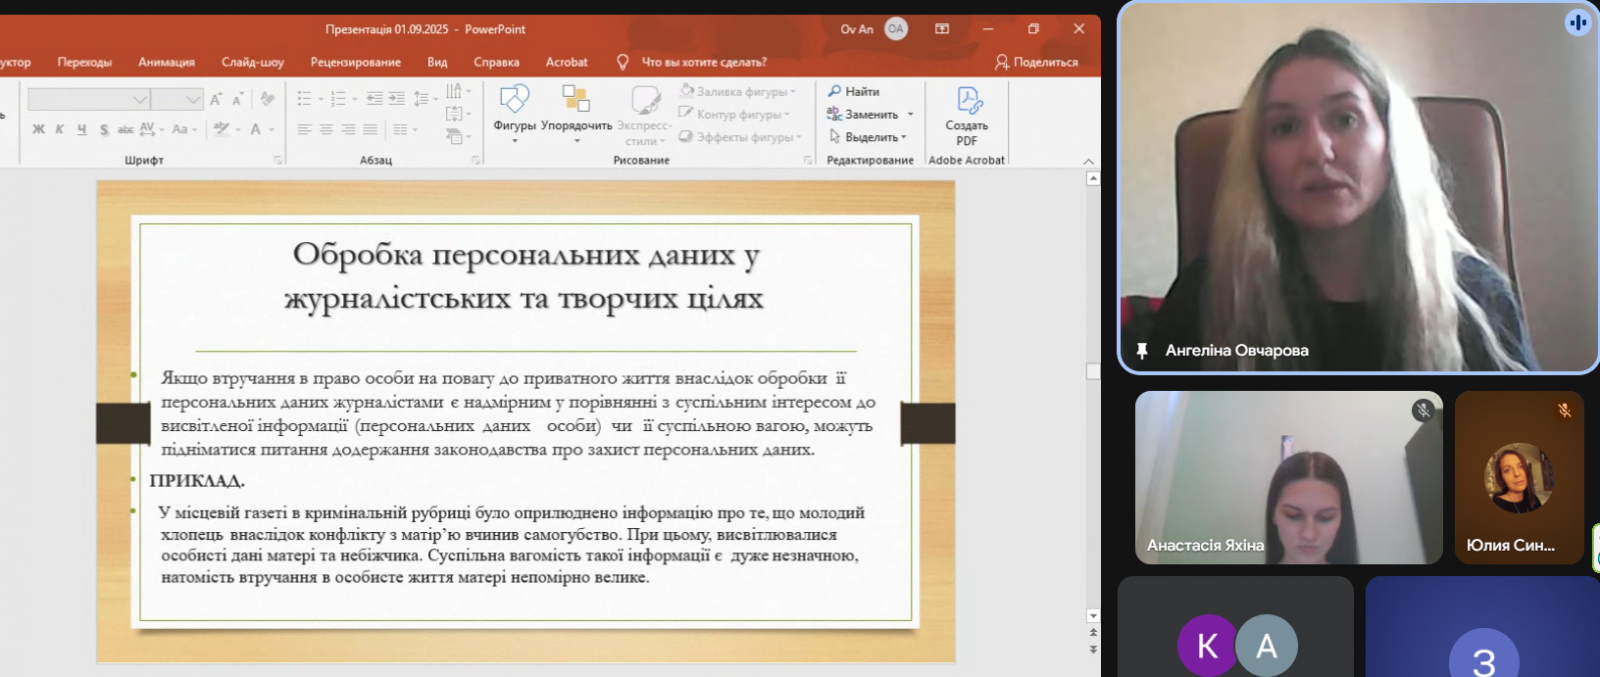The image size is (1600, 677).
Task: Click the ribbon display options icon
Action: coord(942,29)
